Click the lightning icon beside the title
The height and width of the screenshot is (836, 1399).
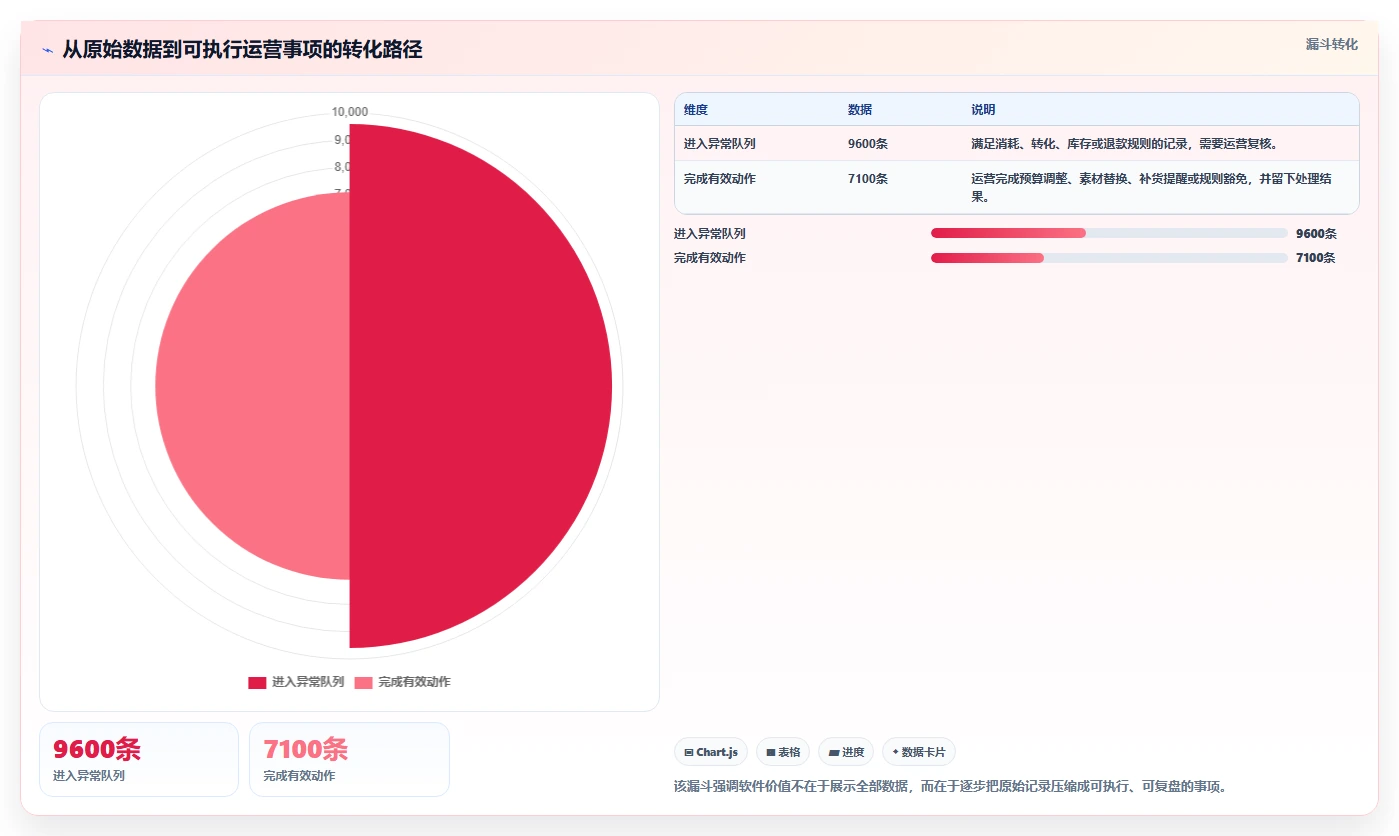click(47, 50)
